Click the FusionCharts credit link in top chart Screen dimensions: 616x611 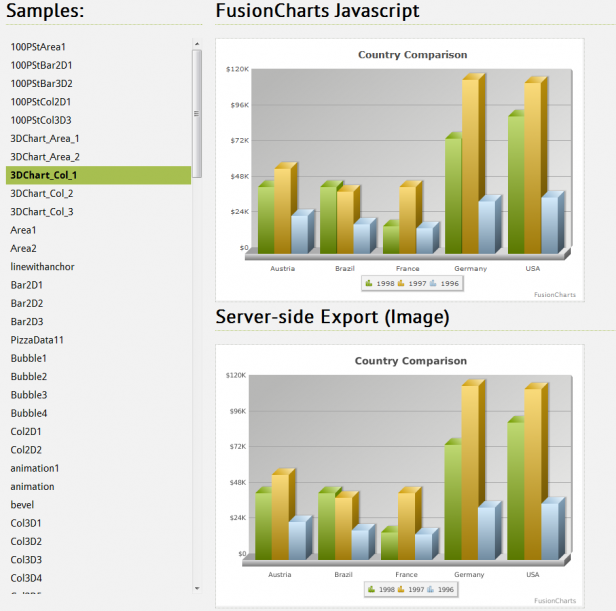pos(554,295)
